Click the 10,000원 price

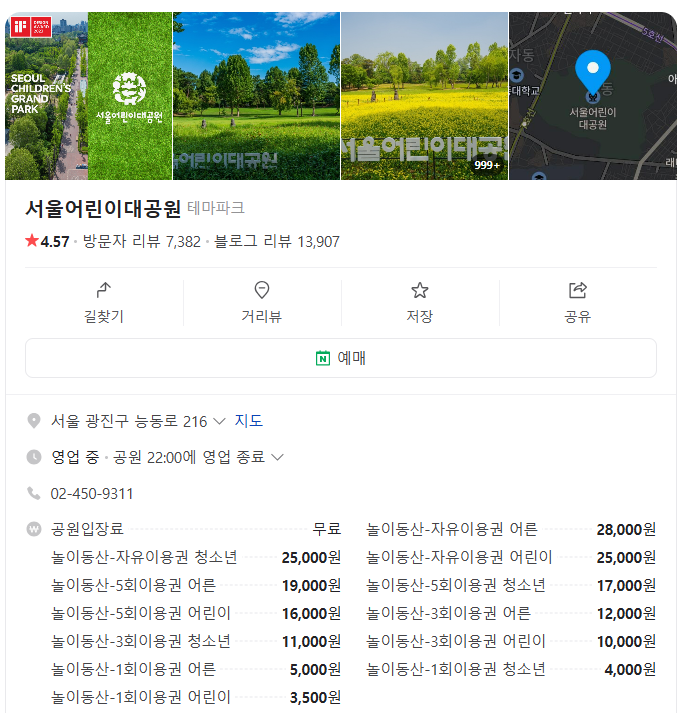tap(626, 642)
